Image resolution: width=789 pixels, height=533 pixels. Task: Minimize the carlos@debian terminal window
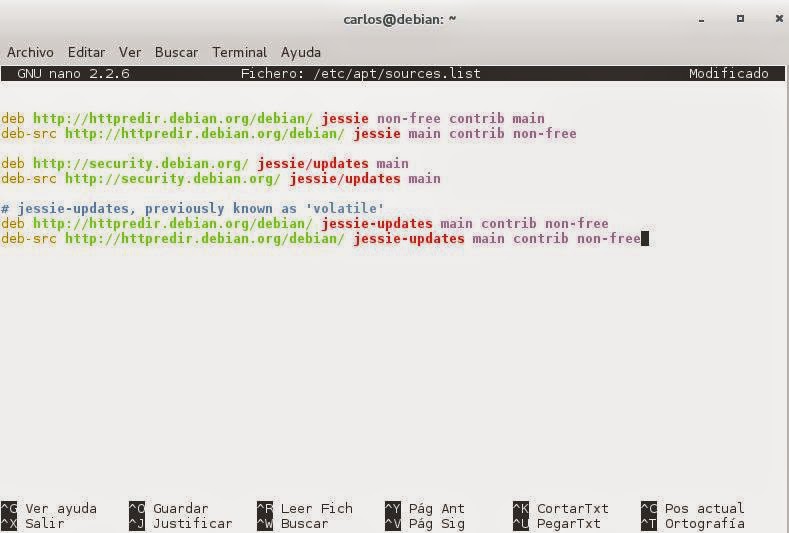(x=701, y=20)
